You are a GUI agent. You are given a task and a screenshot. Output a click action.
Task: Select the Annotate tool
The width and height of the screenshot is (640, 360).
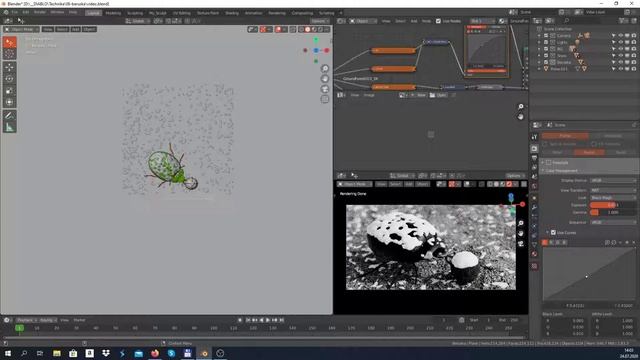9,116
